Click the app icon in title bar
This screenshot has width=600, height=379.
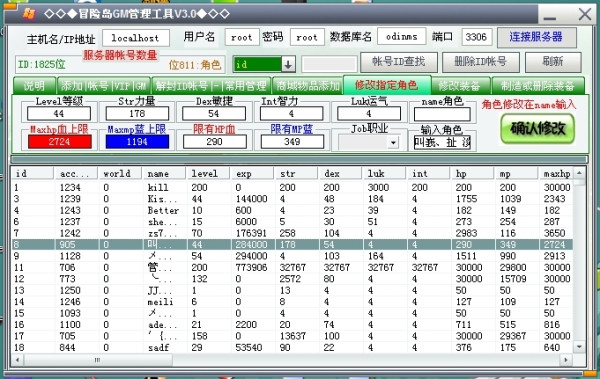tap(29, 14)
